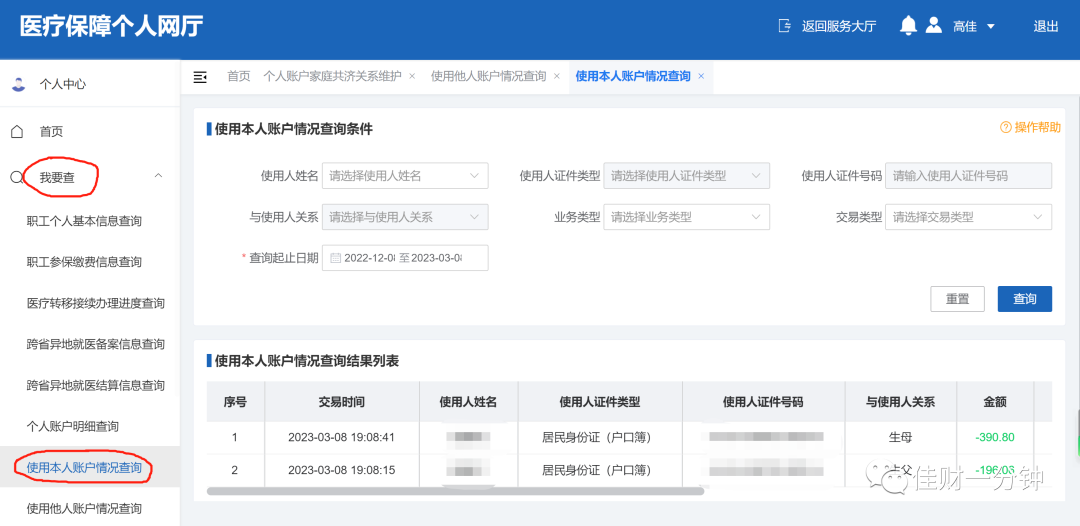Switch to 个人账户家庭共济关系维护 tab
This screenshot has width=1080, height=526.
point(332,76)
